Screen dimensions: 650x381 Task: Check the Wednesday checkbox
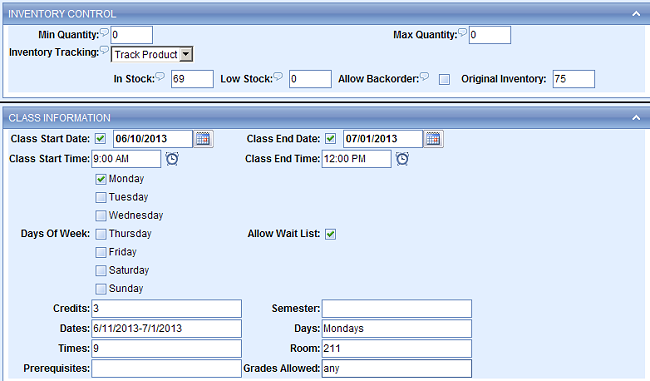point(101,216)
